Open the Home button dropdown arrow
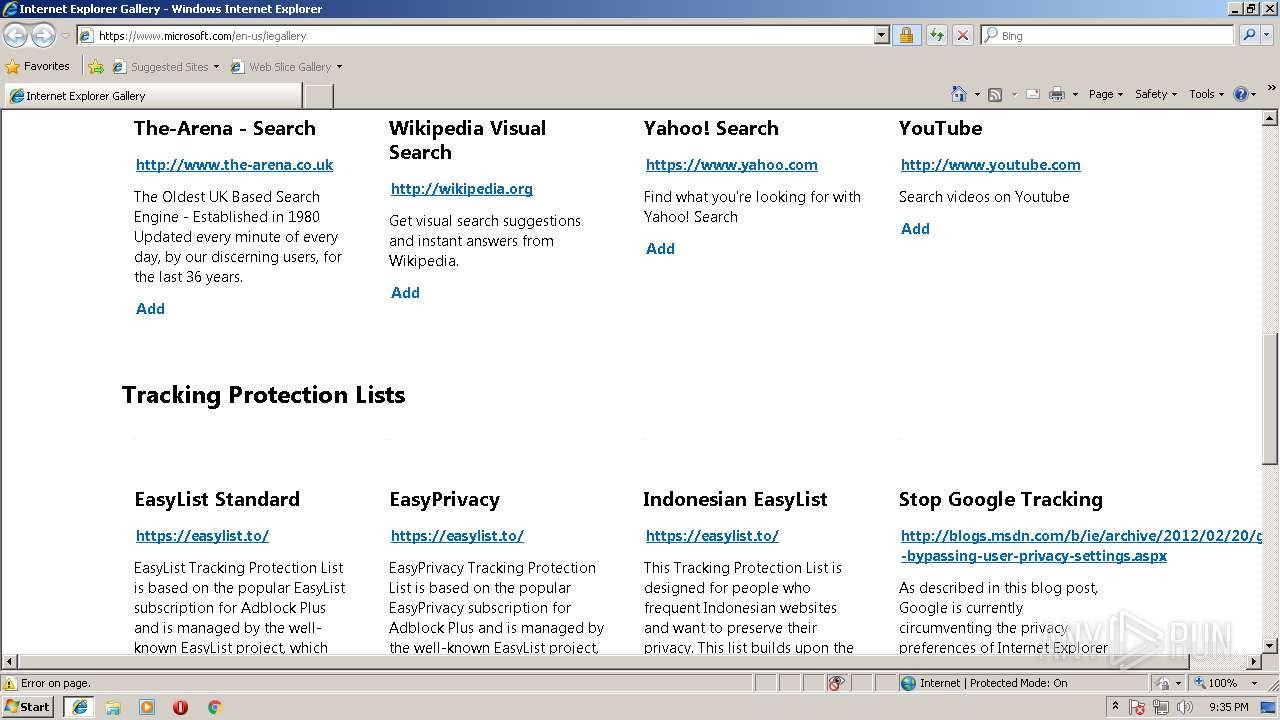 tap(975, 94)
